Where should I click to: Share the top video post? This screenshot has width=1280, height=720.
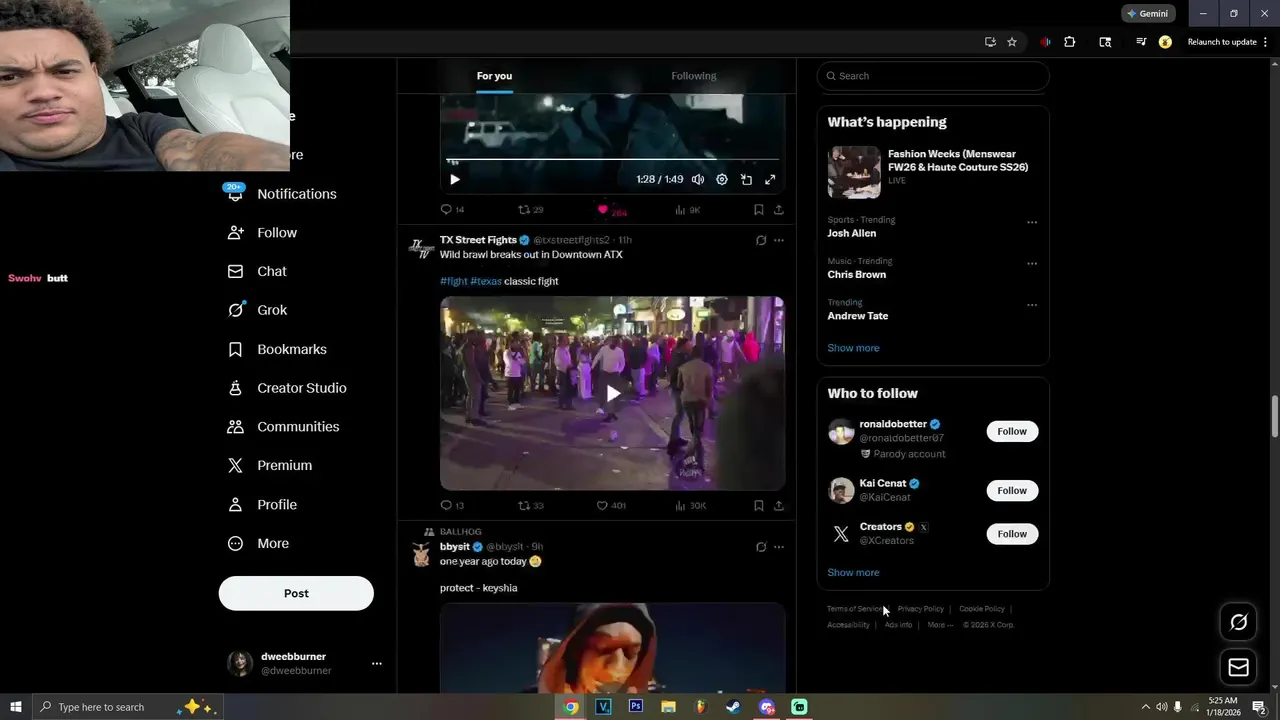pos(778,210)
